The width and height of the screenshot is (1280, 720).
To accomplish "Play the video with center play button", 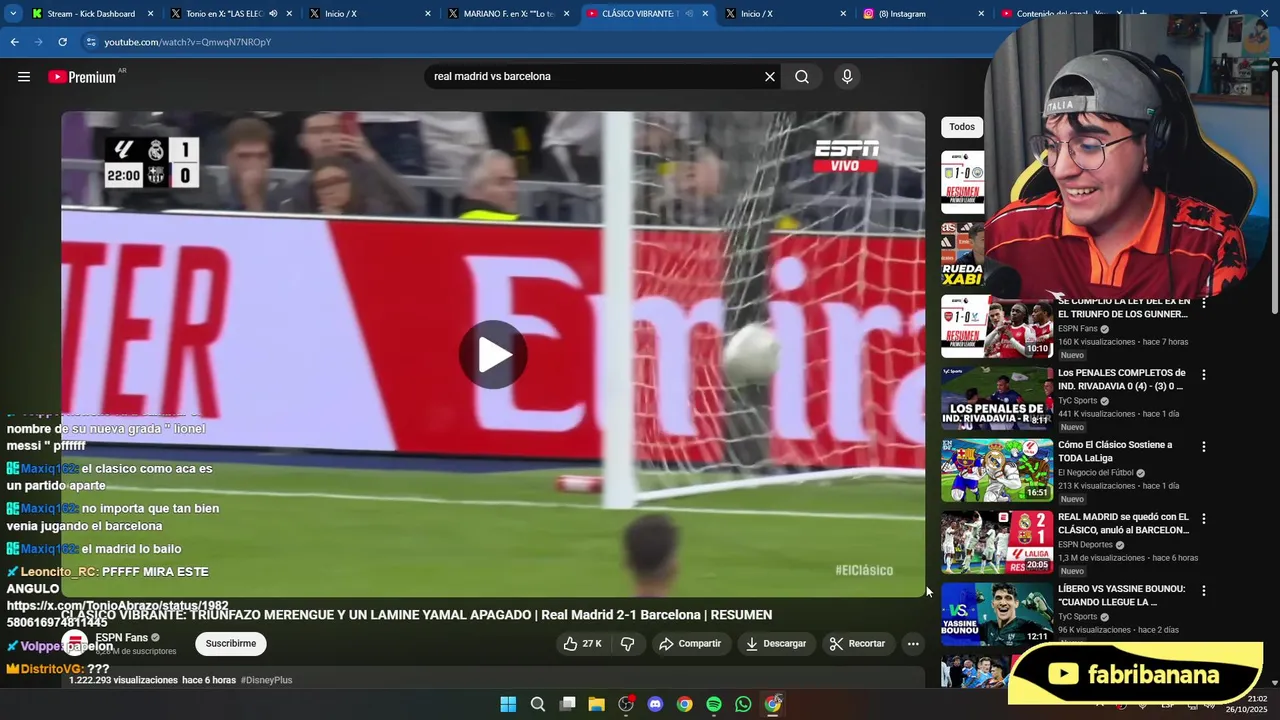I will click(x=493, y=354).
